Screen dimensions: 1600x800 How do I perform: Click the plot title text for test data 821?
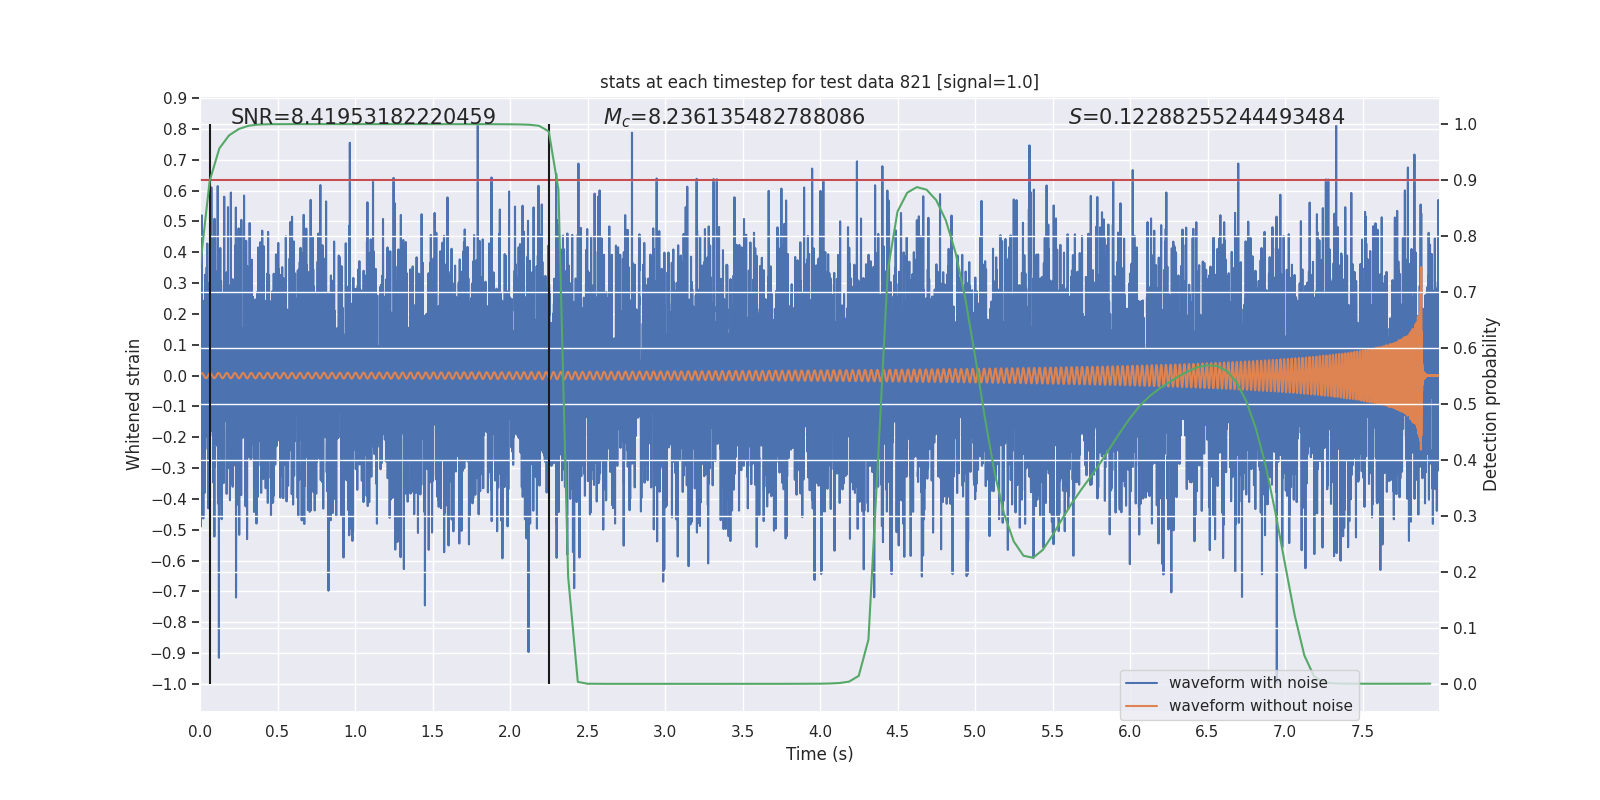pyautogui.click(x=819, y=82)
